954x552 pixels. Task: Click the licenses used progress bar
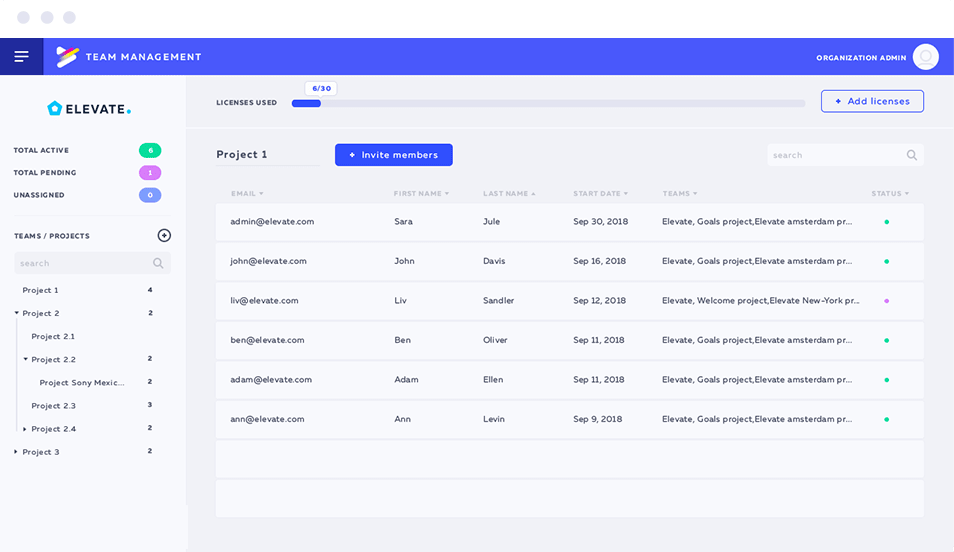548,103
